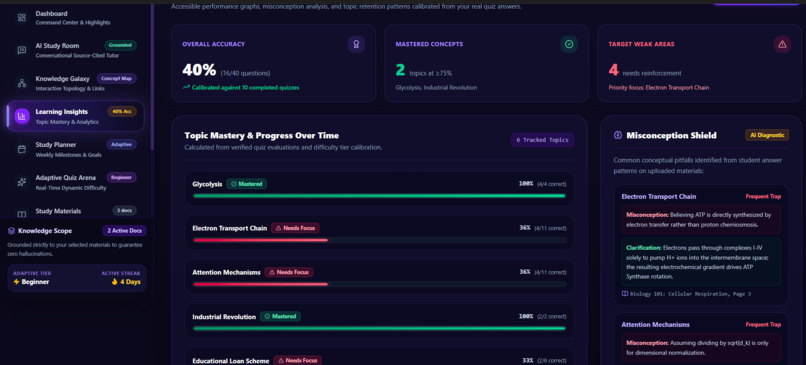Open AI Study Room in sidebar

pos(76,50)
